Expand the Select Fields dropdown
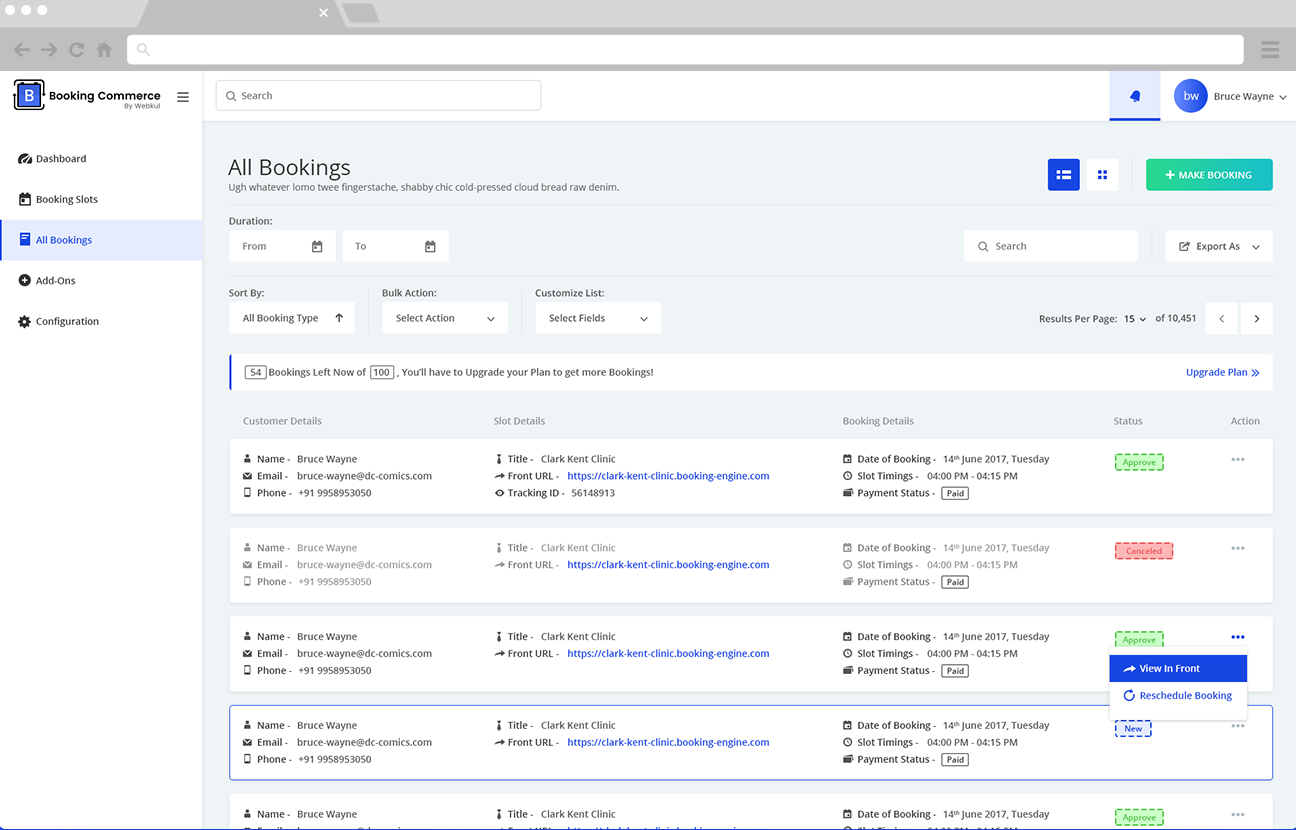Viewport: 1296px width, 830px height. point(598,318)
